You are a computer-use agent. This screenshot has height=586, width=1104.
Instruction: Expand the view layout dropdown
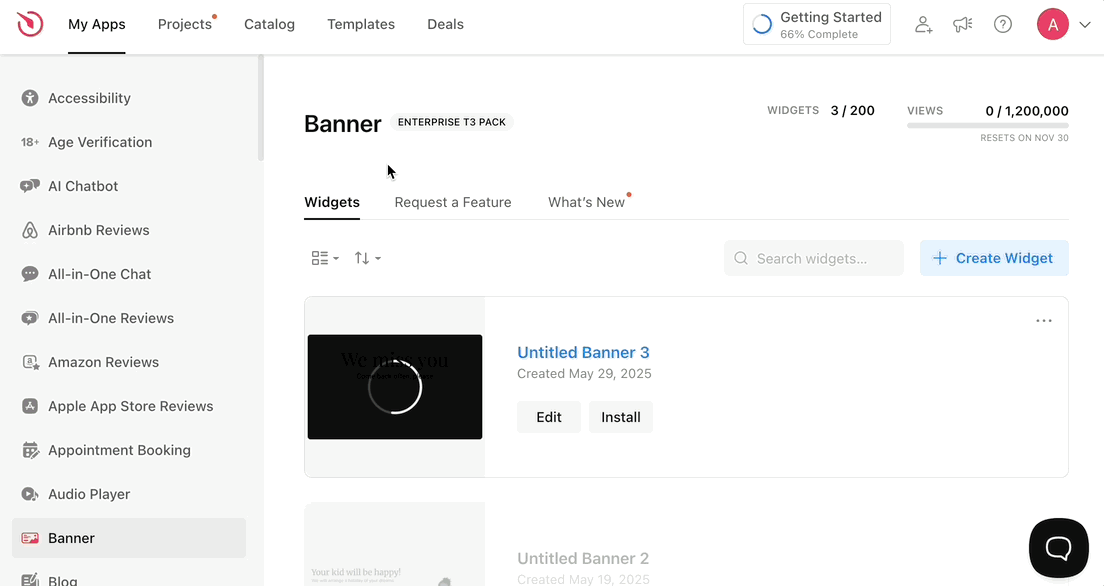(x=325, y=258)
